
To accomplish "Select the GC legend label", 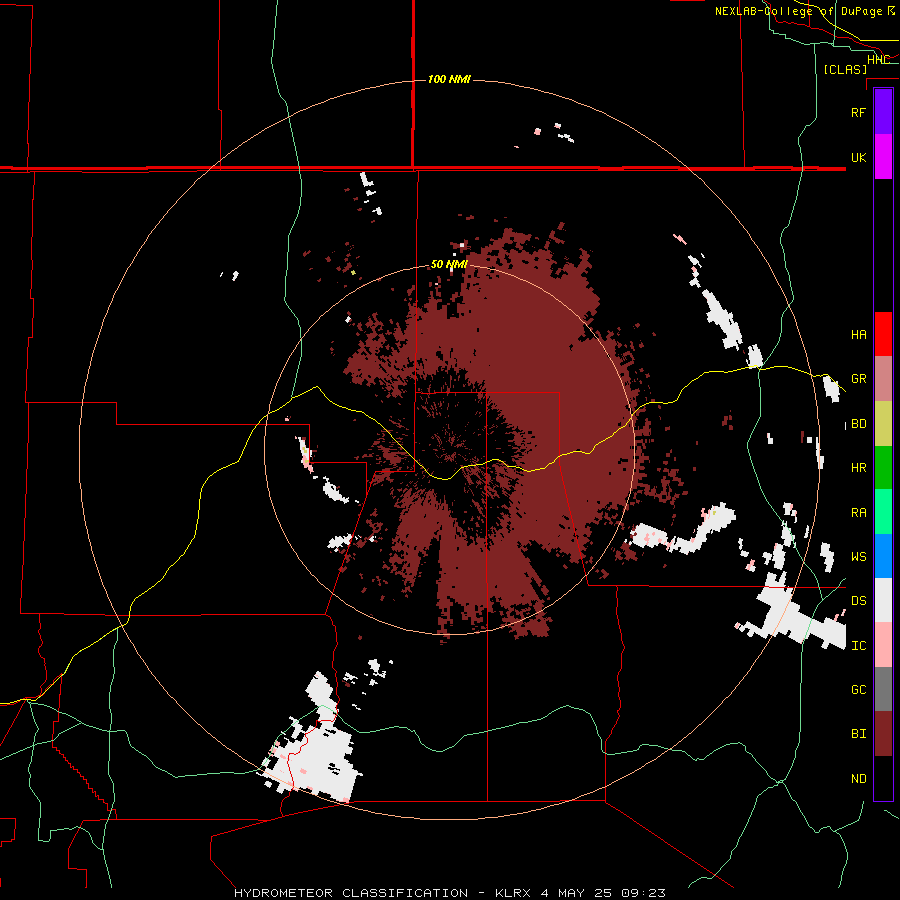I will (858, 690).
